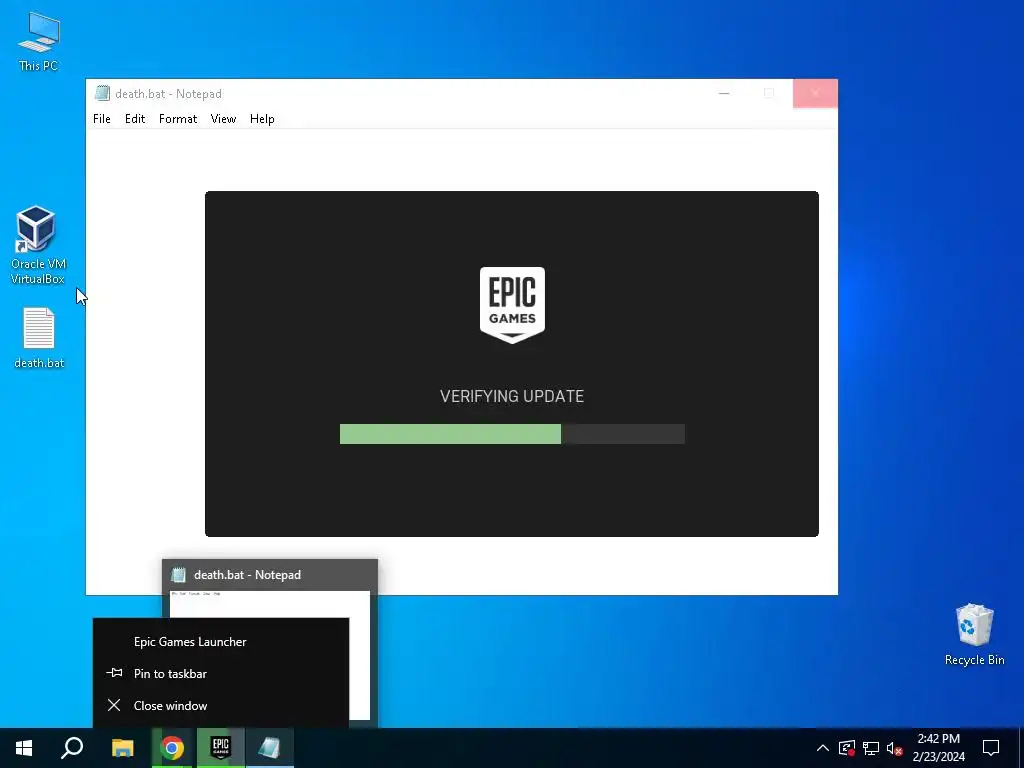
Task: Click the Pin to taskbar pin icon
Action: click(x=114, y=673)
